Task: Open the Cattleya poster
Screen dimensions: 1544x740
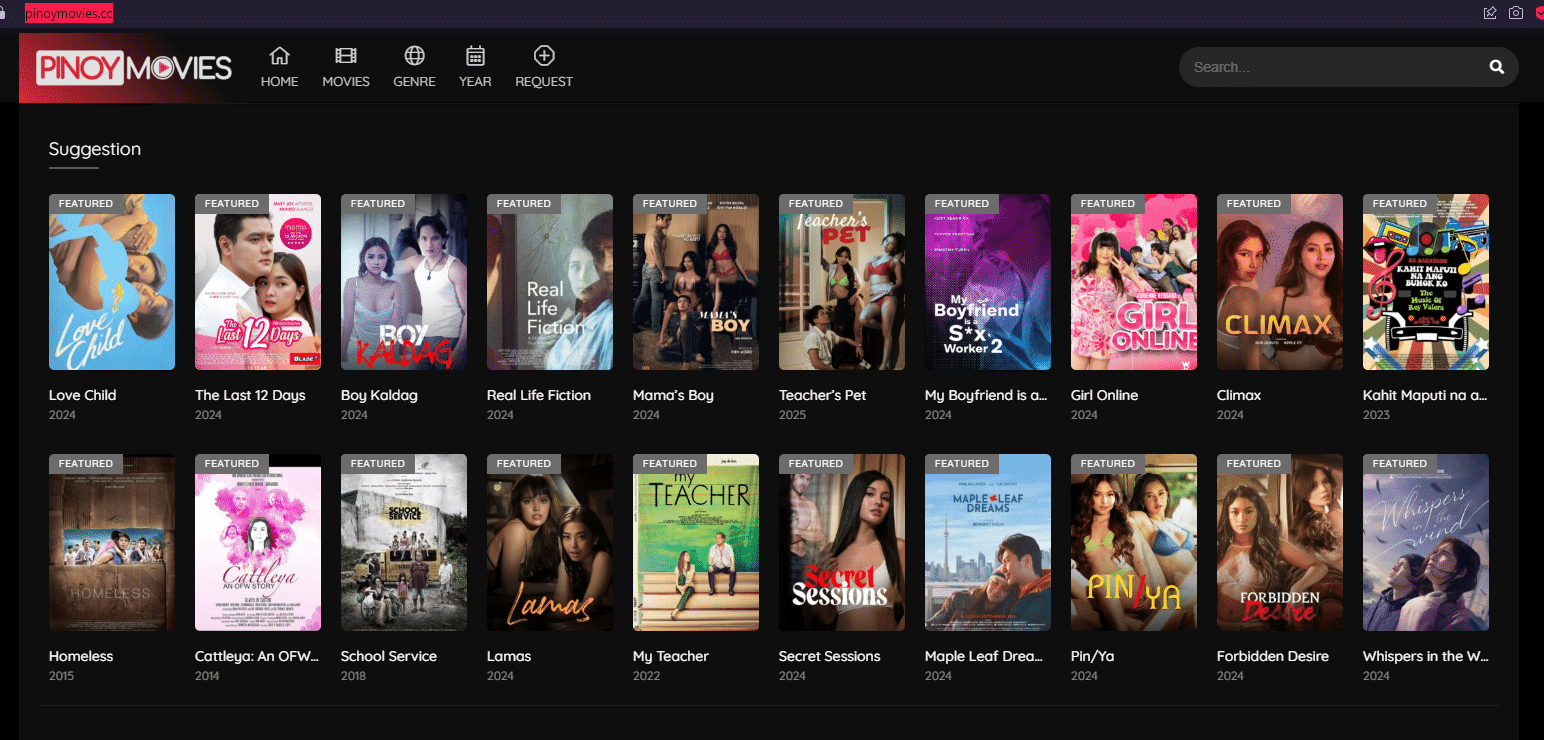Action: pos(258,543)
